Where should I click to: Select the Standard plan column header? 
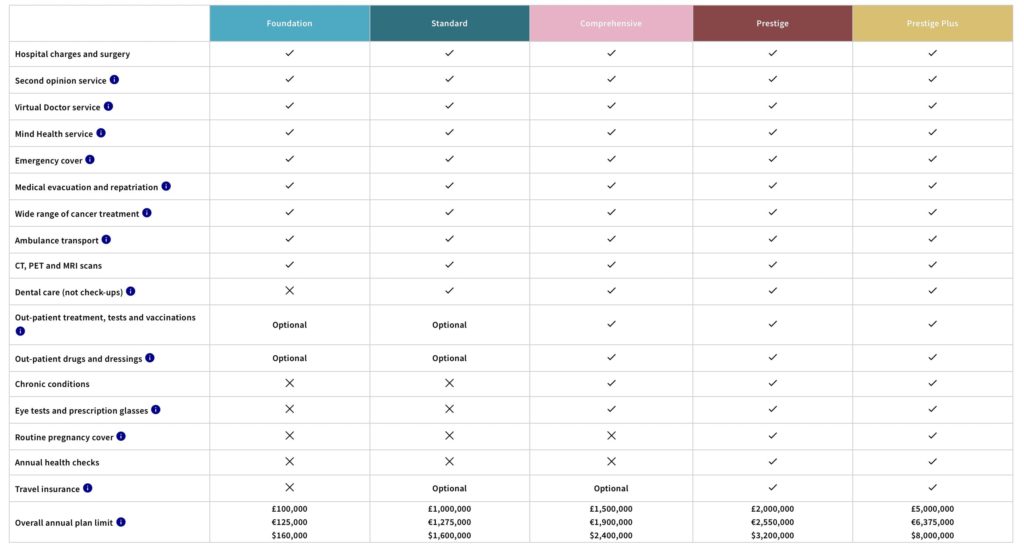(x=449, y=23)
